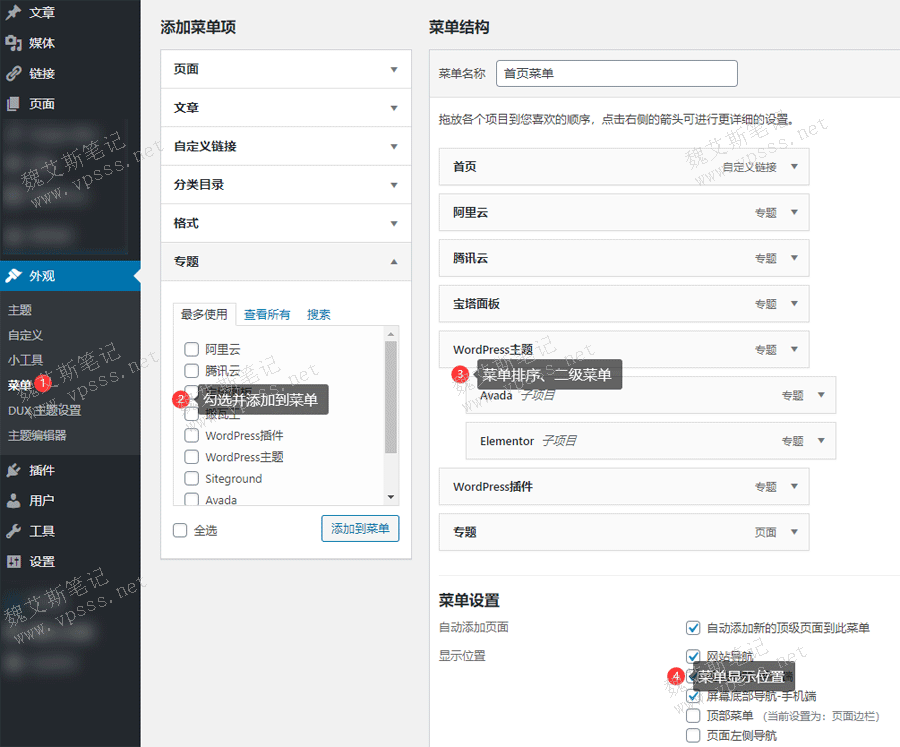Click the pages icon next to 页面
Screen dimensions: 900x747
(x=14, y=103)
